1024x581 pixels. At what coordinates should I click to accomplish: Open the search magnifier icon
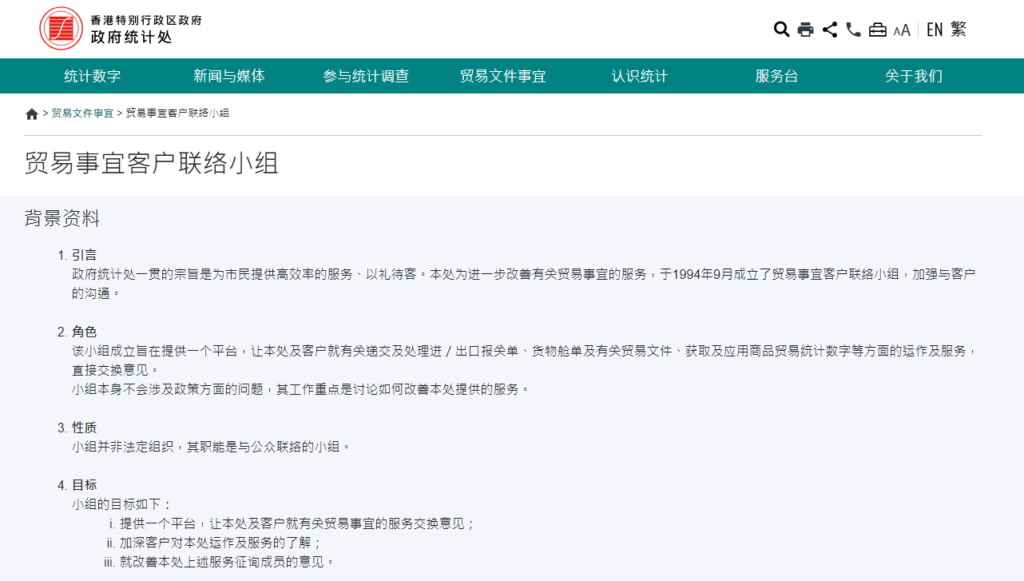coord(781,29)
